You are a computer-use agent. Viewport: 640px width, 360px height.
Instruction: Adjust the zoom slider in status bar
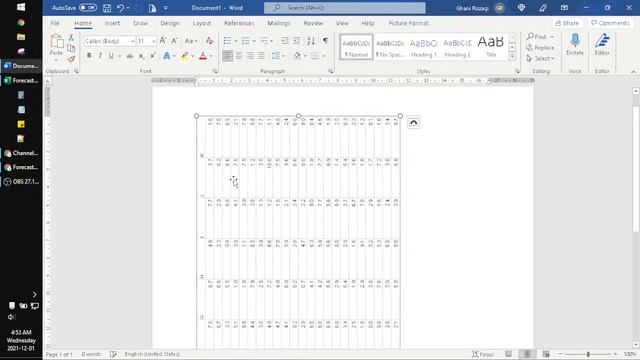click(588, 354)
